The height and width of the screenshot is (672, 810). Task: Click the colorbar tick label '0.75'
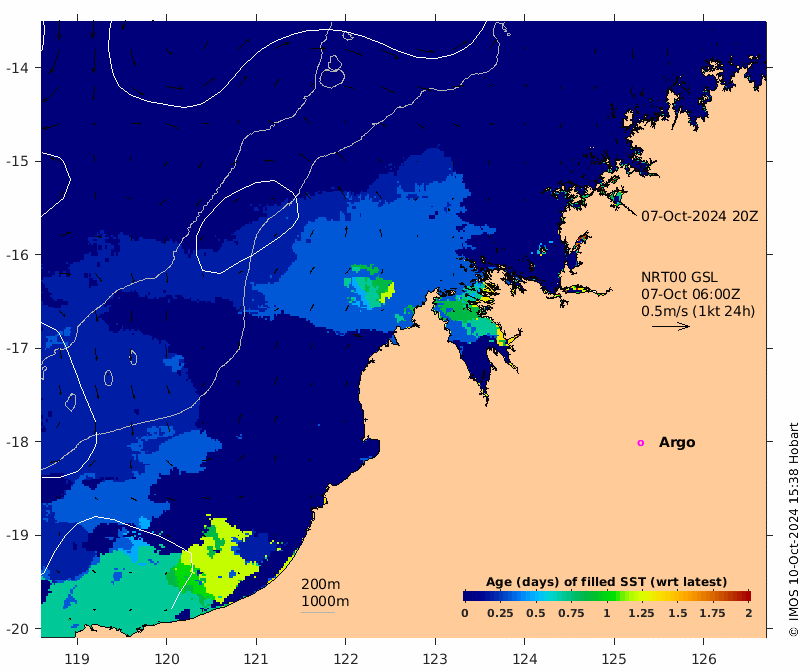571,613
